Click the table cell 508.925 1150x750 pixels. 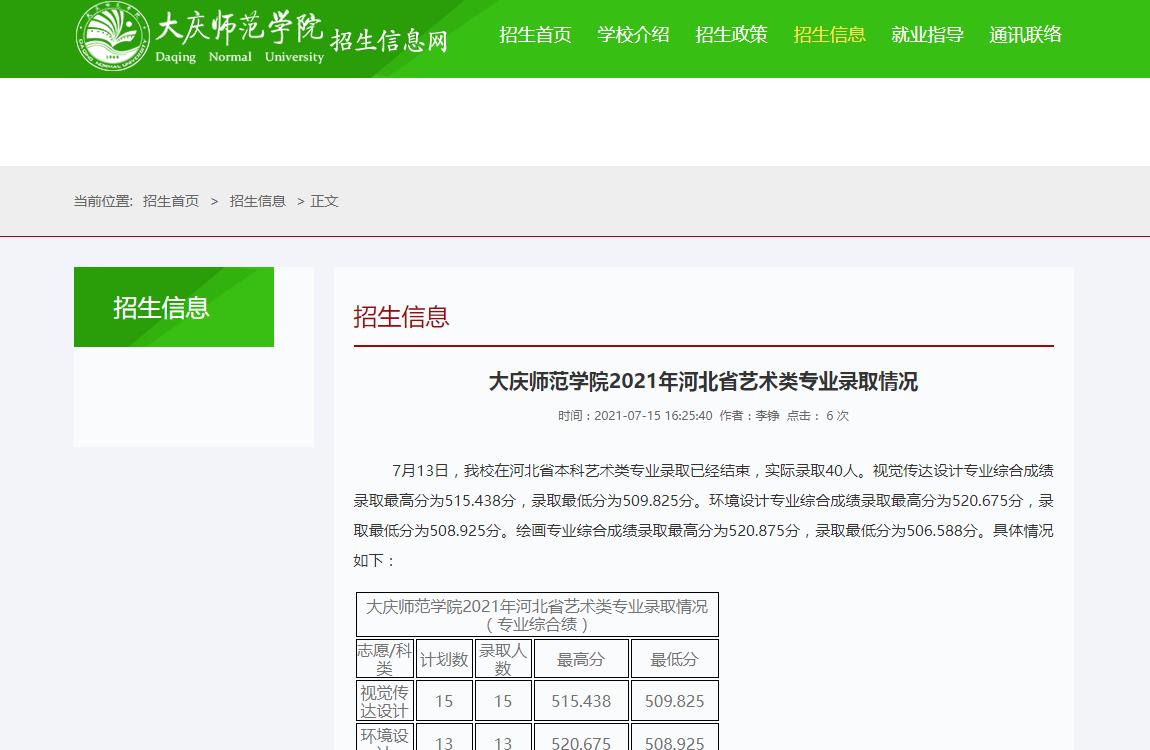(x=674, y=739)
